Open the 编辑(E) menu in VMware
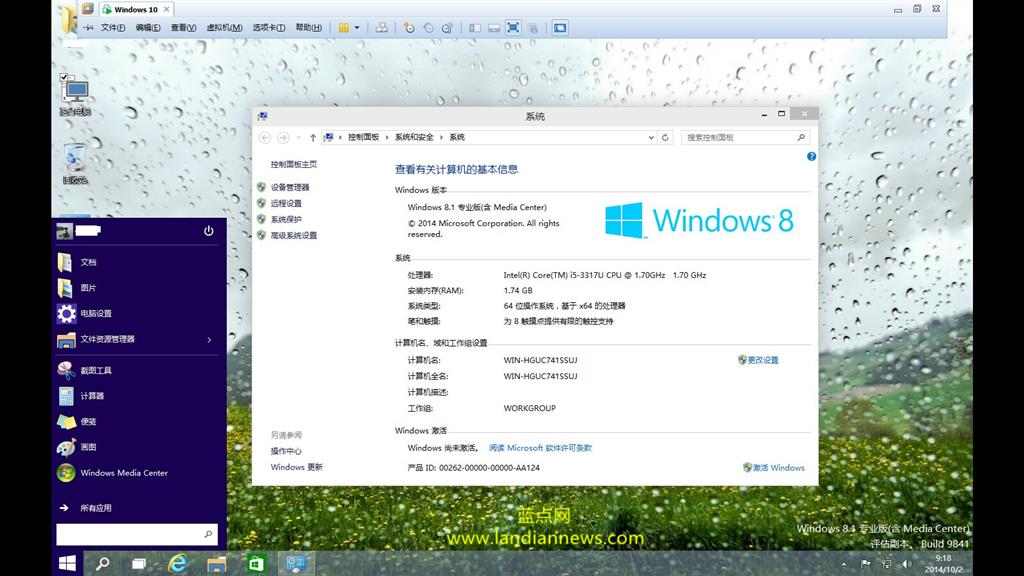The height and width of the screenshot is (576, 1024). (x=148, y=27)
